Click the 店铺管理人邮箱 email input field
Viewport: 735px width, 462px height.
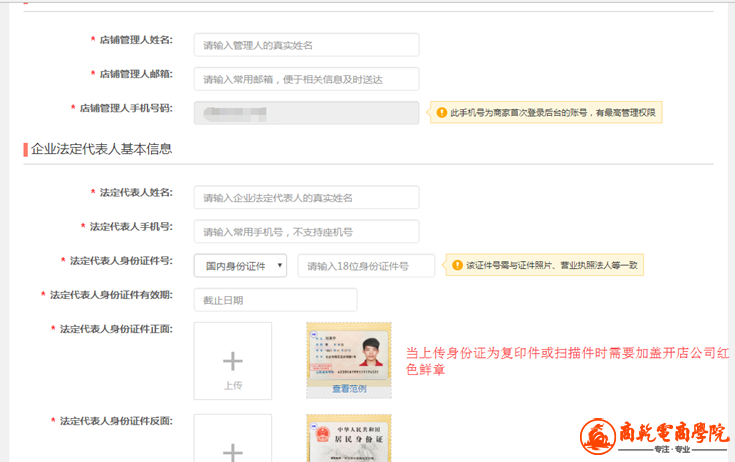(x=306, y=79)
